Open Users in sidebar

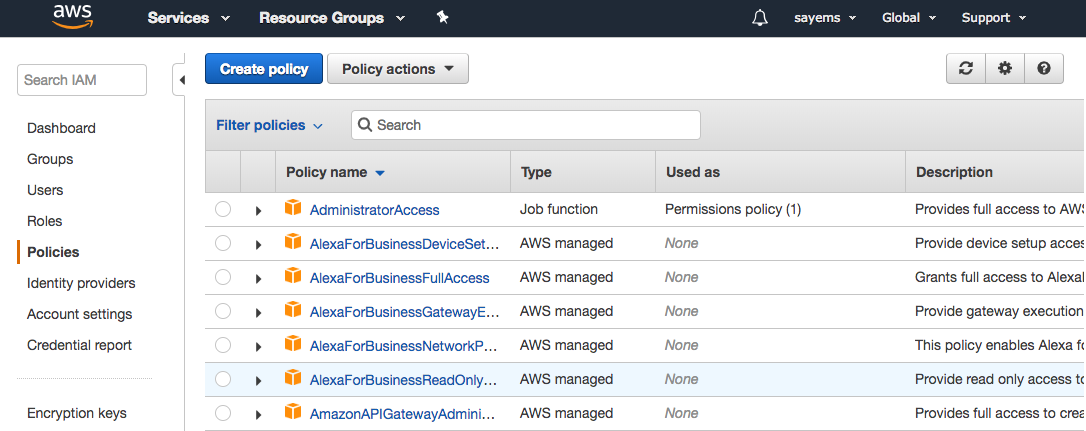coord(45,190)
